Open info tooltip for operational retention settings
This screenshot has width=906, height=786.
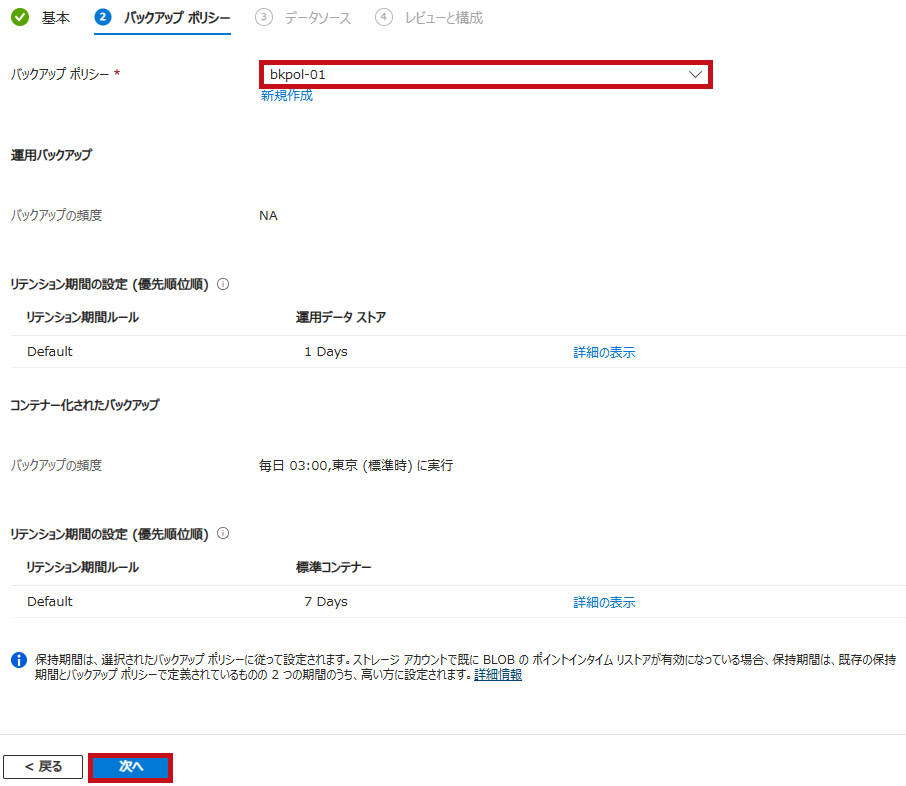223,284
